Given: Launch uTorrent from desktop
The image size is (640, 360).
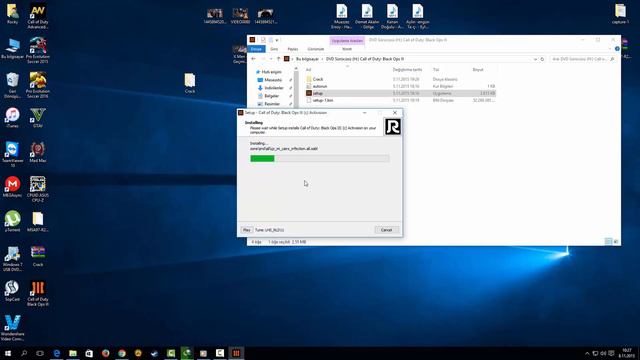Looking at the screenshot, I should (12, 222).
